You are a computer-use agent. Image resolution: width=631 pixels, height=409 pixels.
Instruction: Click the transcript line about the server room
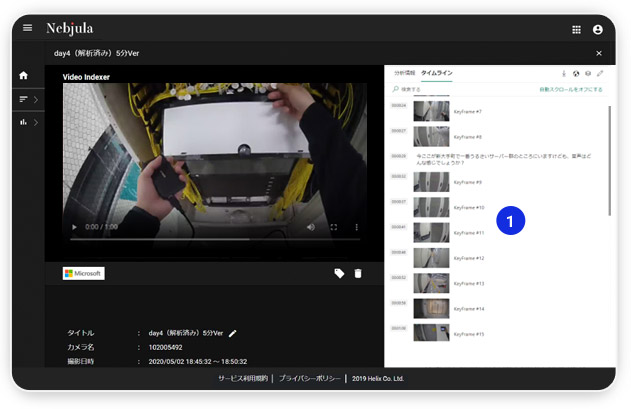(x=503, y=159)
